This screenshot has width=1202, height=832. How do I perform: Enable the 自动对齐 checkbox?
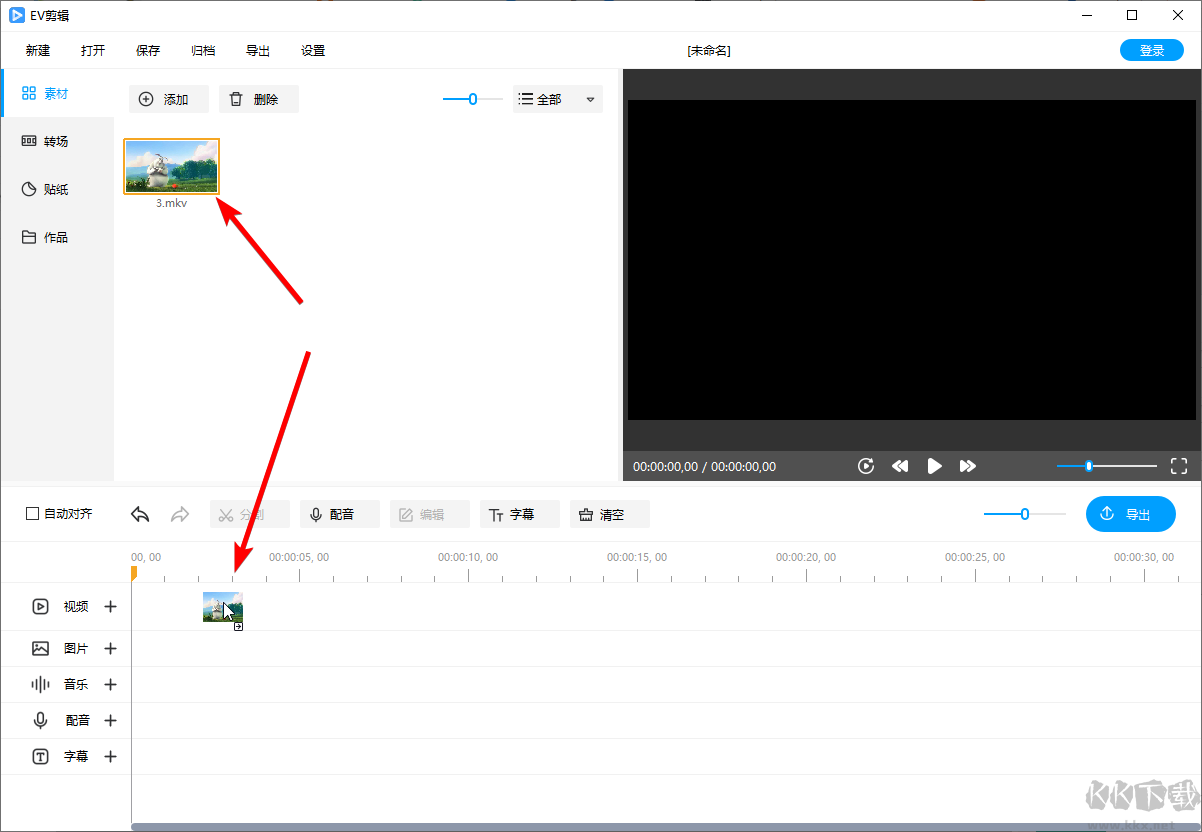pos(33,514)
